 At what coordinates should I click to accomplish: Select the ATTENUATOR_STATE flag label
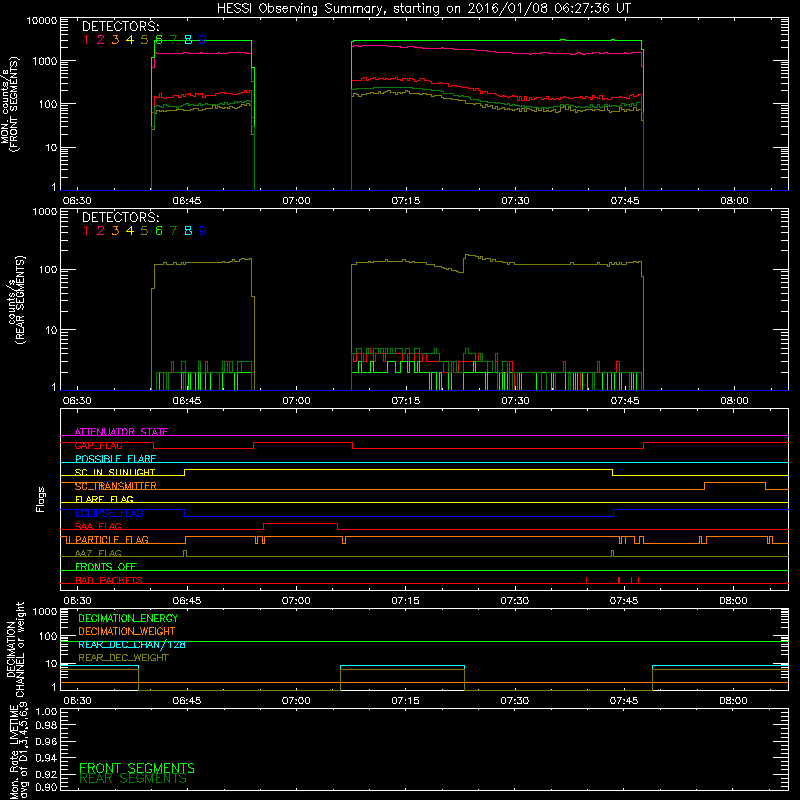(x=121, y=432)
